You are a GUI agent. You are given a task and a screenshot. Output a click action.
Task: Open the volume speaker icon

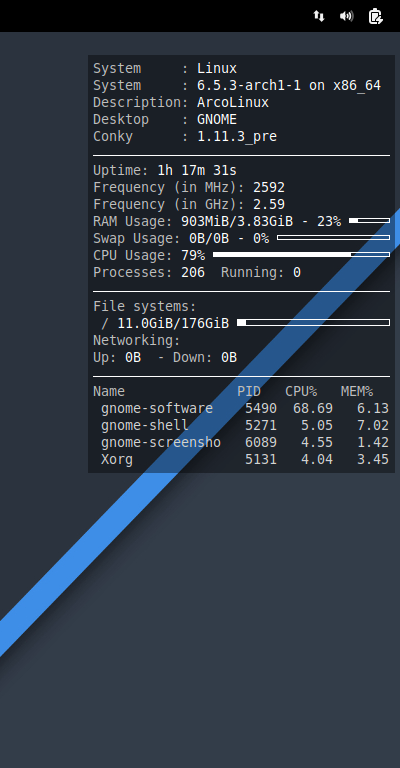click(x=347, y=16)
